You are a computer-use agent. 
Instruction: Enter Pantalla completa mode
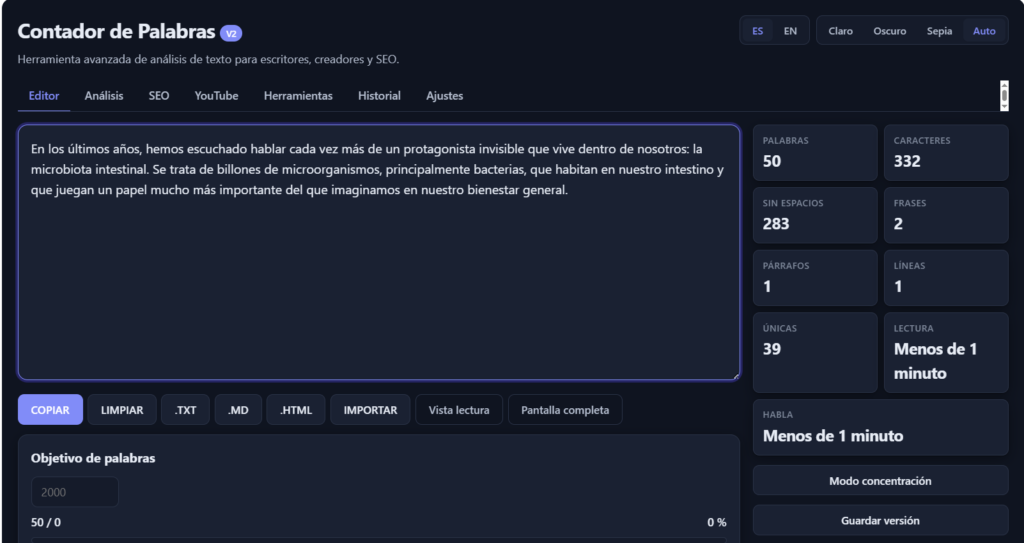pos(565,410)
